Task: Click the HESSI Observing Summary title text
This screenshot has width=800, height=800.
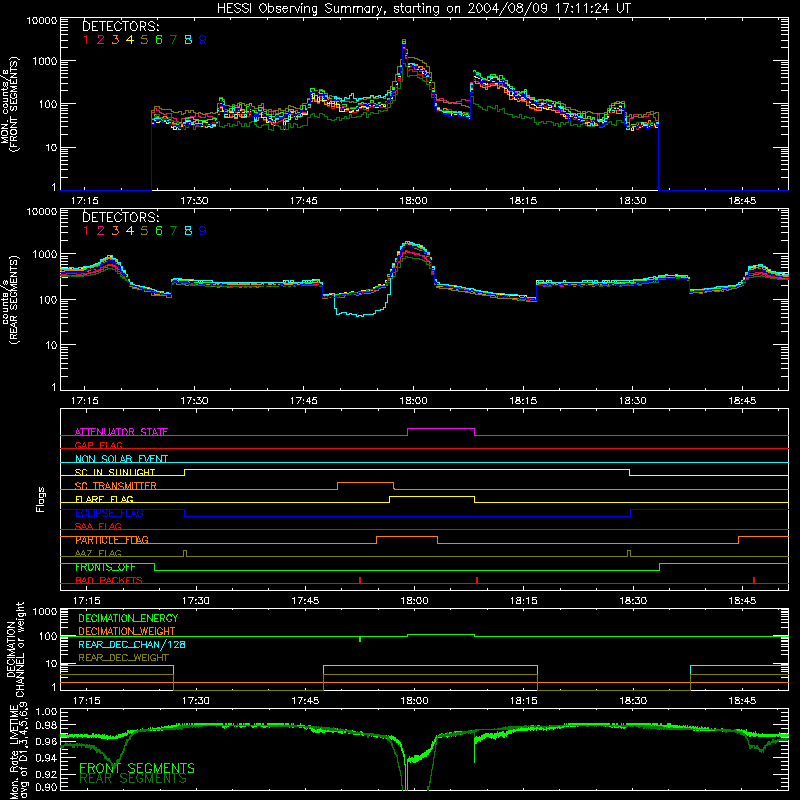Action: tap(423, 8)
